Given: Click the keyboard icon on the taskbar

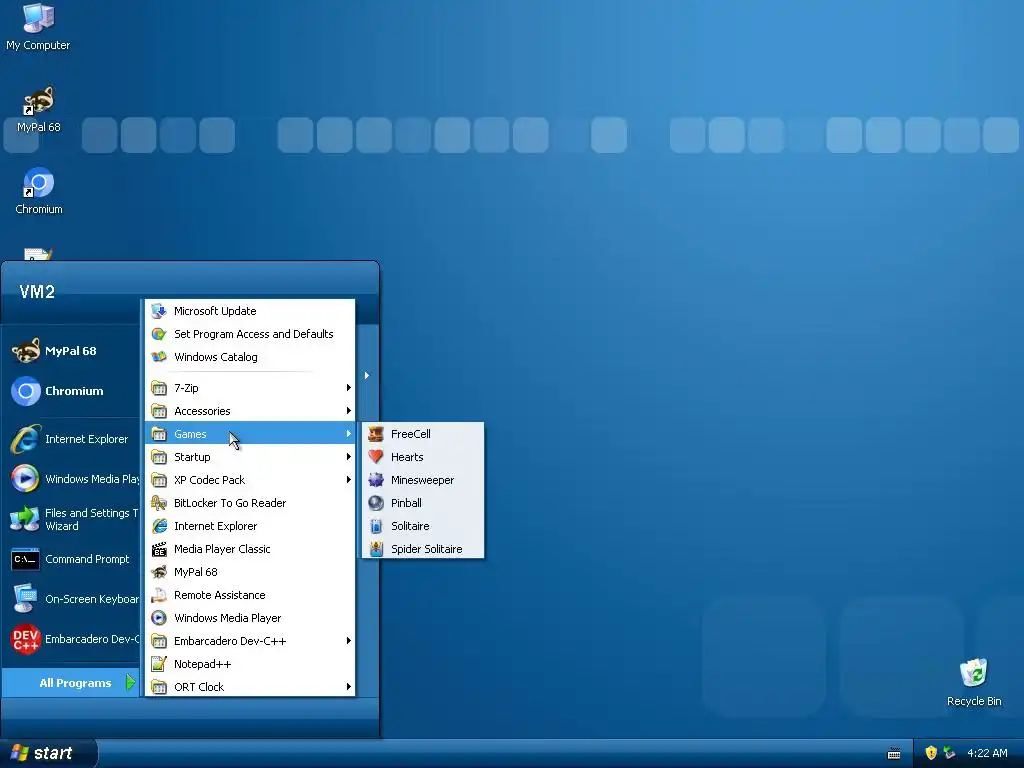Looking at the screenshot, I should coord(894,754).
